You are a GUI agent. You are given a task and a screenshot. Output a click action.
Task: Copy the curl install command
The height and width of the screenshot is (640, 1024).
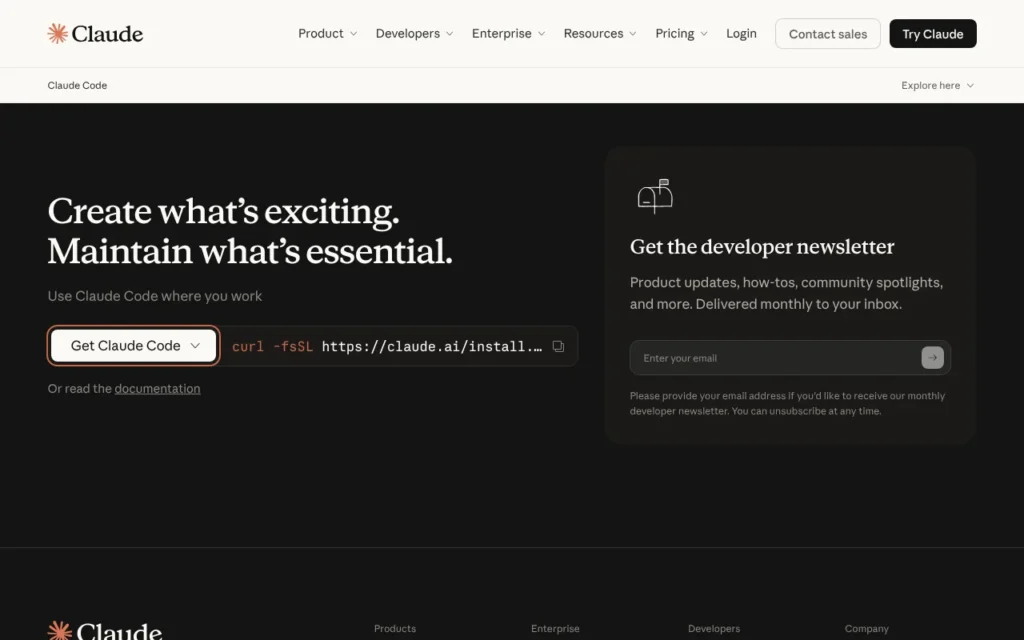558,346
